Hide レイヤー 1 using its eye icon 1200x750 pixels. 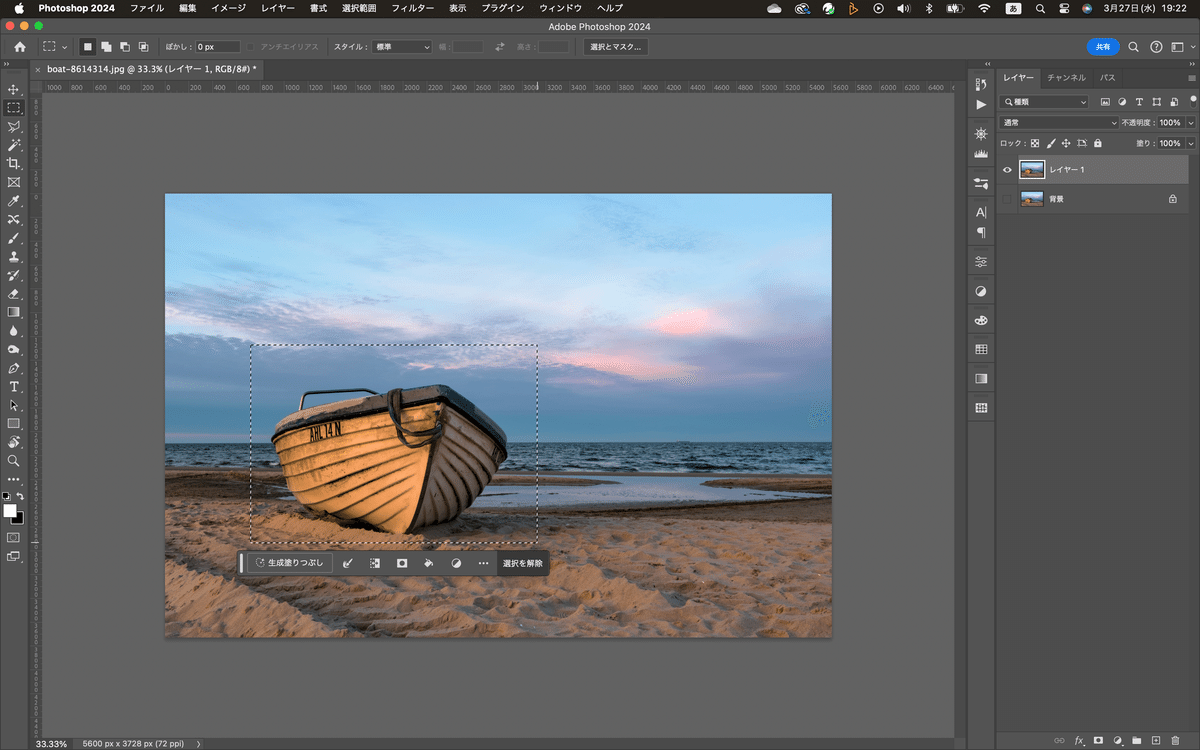point(1007,170)
